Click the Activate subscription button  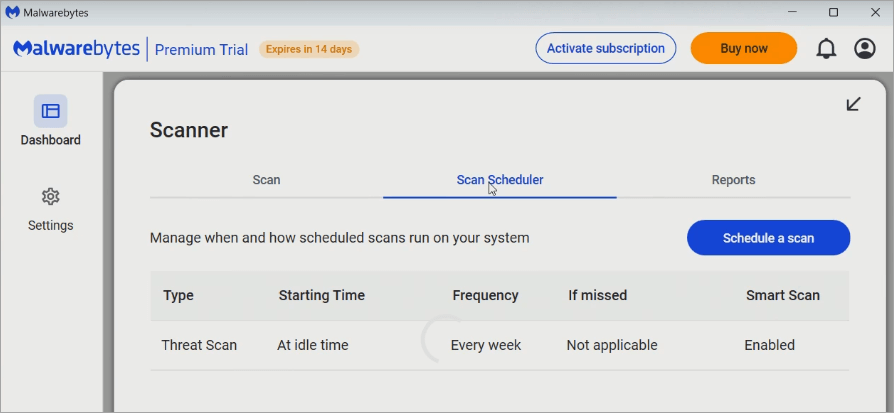click(x=606, y=48)
